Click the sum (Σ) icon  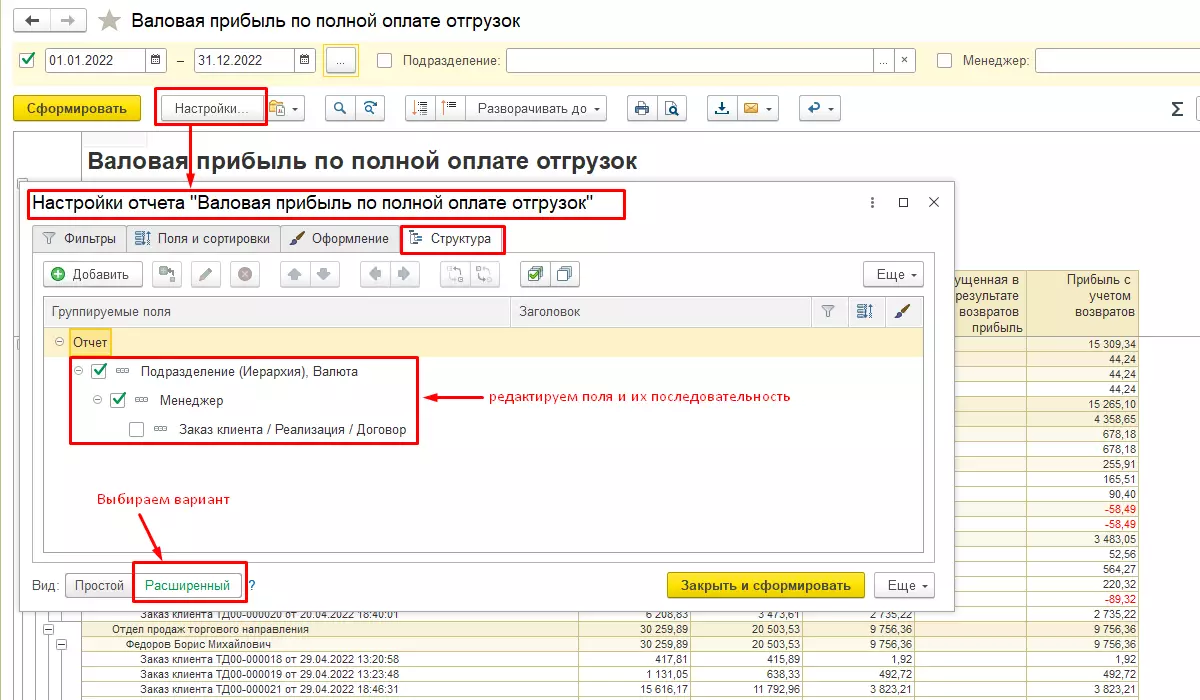click(x=1177, y=109)
